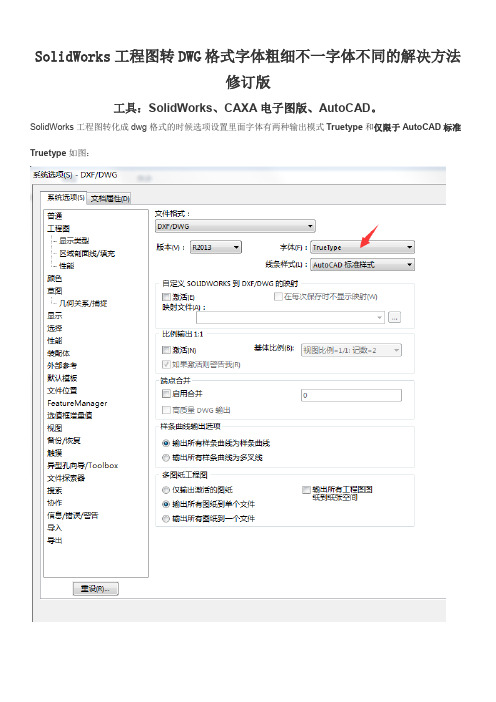Select 区域剖面线/填充 tree item
Image resolution: width=496 pixels, height=702 pixels.
coord(87,253)
